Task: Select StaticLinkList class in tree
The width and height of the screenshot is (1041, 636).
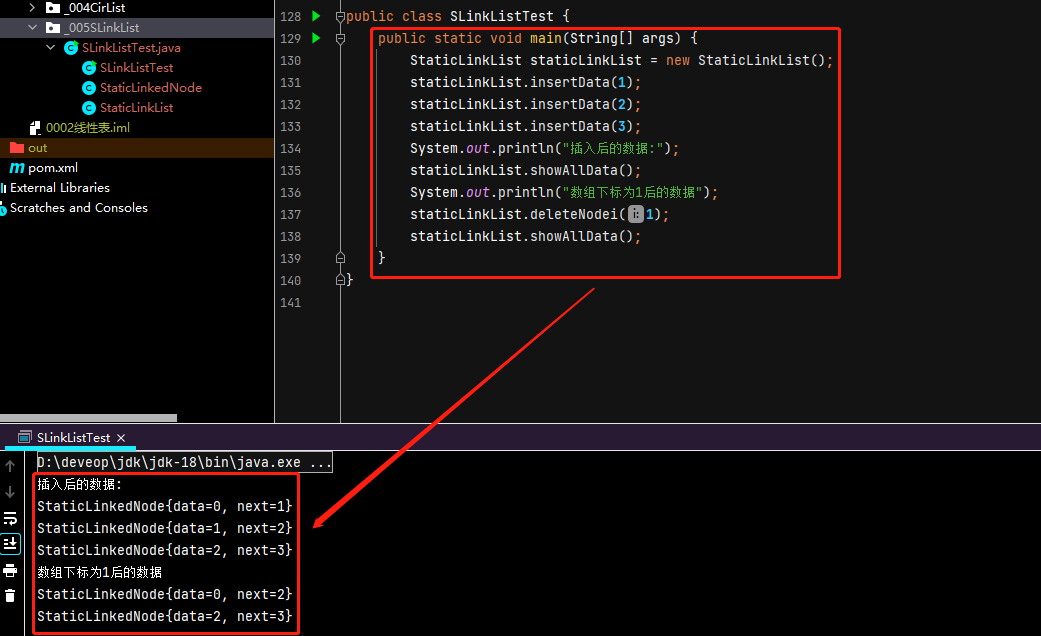Action: (x=136, y=108)
